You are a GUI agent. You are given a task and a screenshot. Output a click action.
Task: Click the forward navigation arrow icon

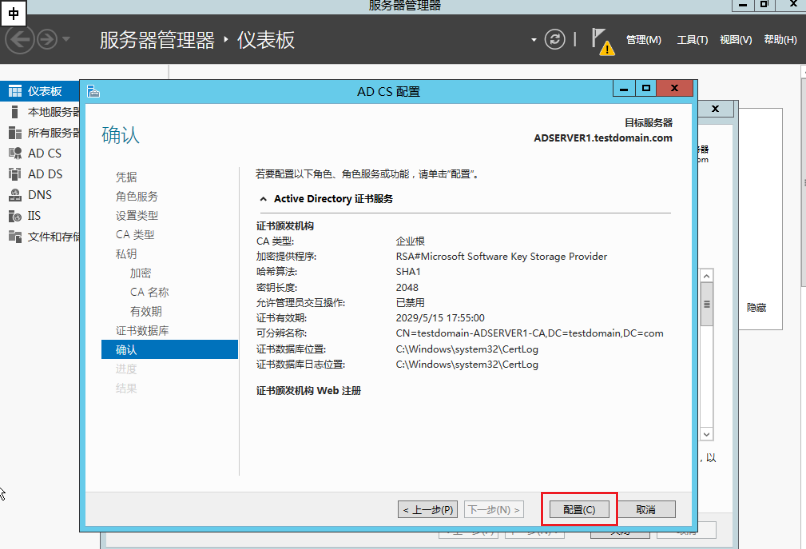(x=47, y=40)
